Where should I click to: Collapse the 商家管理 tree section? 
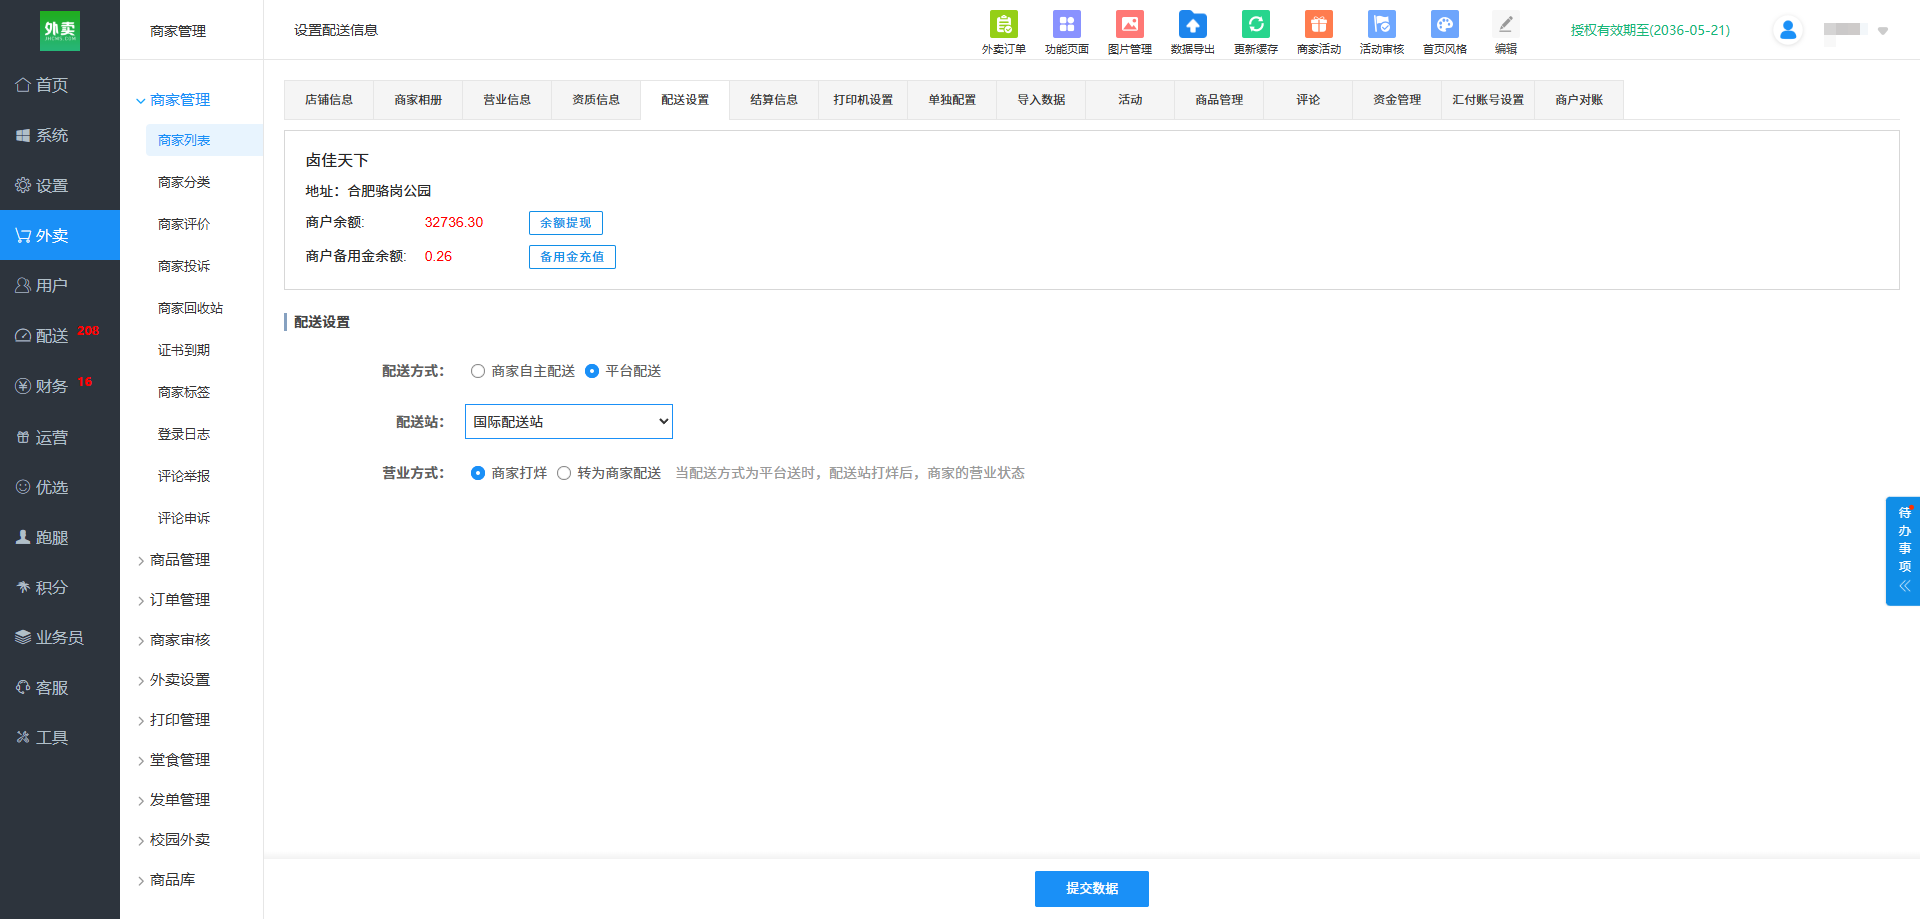click(173, 100)
